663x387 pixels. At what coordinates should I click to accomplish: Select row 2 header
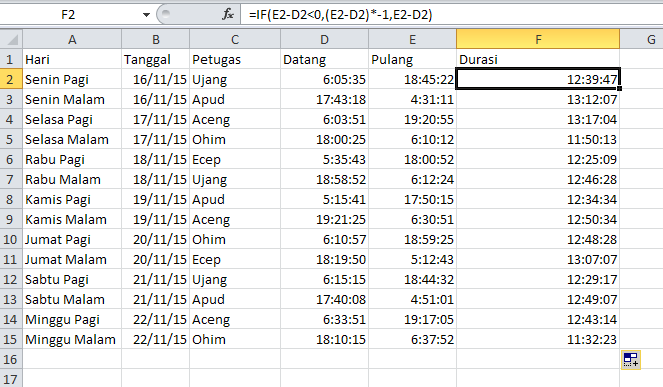coord(11,80)
